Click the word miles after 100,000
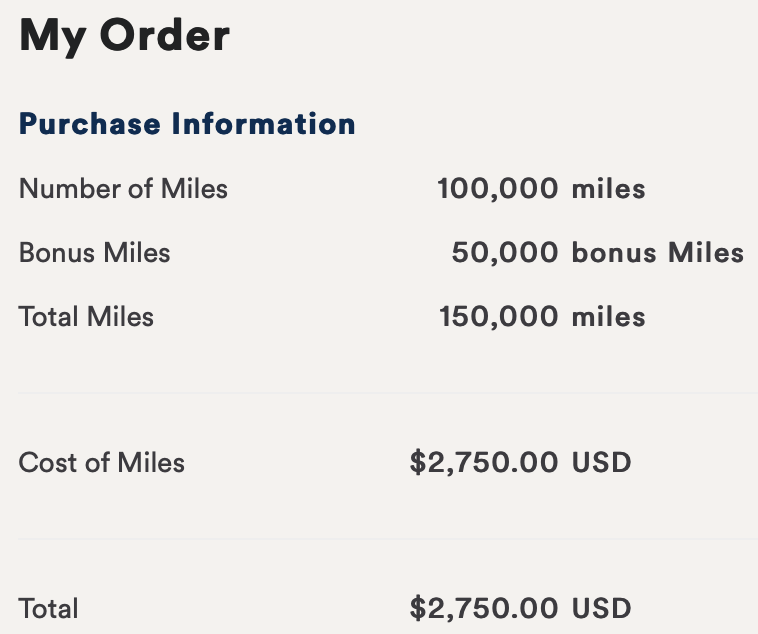The image size is (758, 634). tap(609, 188)
